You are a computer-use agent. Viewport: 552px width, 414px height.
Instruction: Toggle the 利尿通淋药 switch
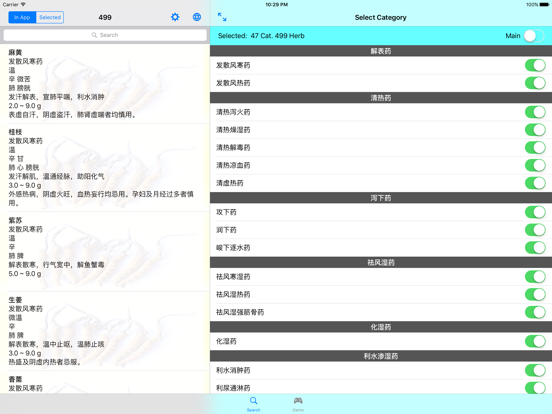pos(535,388)
